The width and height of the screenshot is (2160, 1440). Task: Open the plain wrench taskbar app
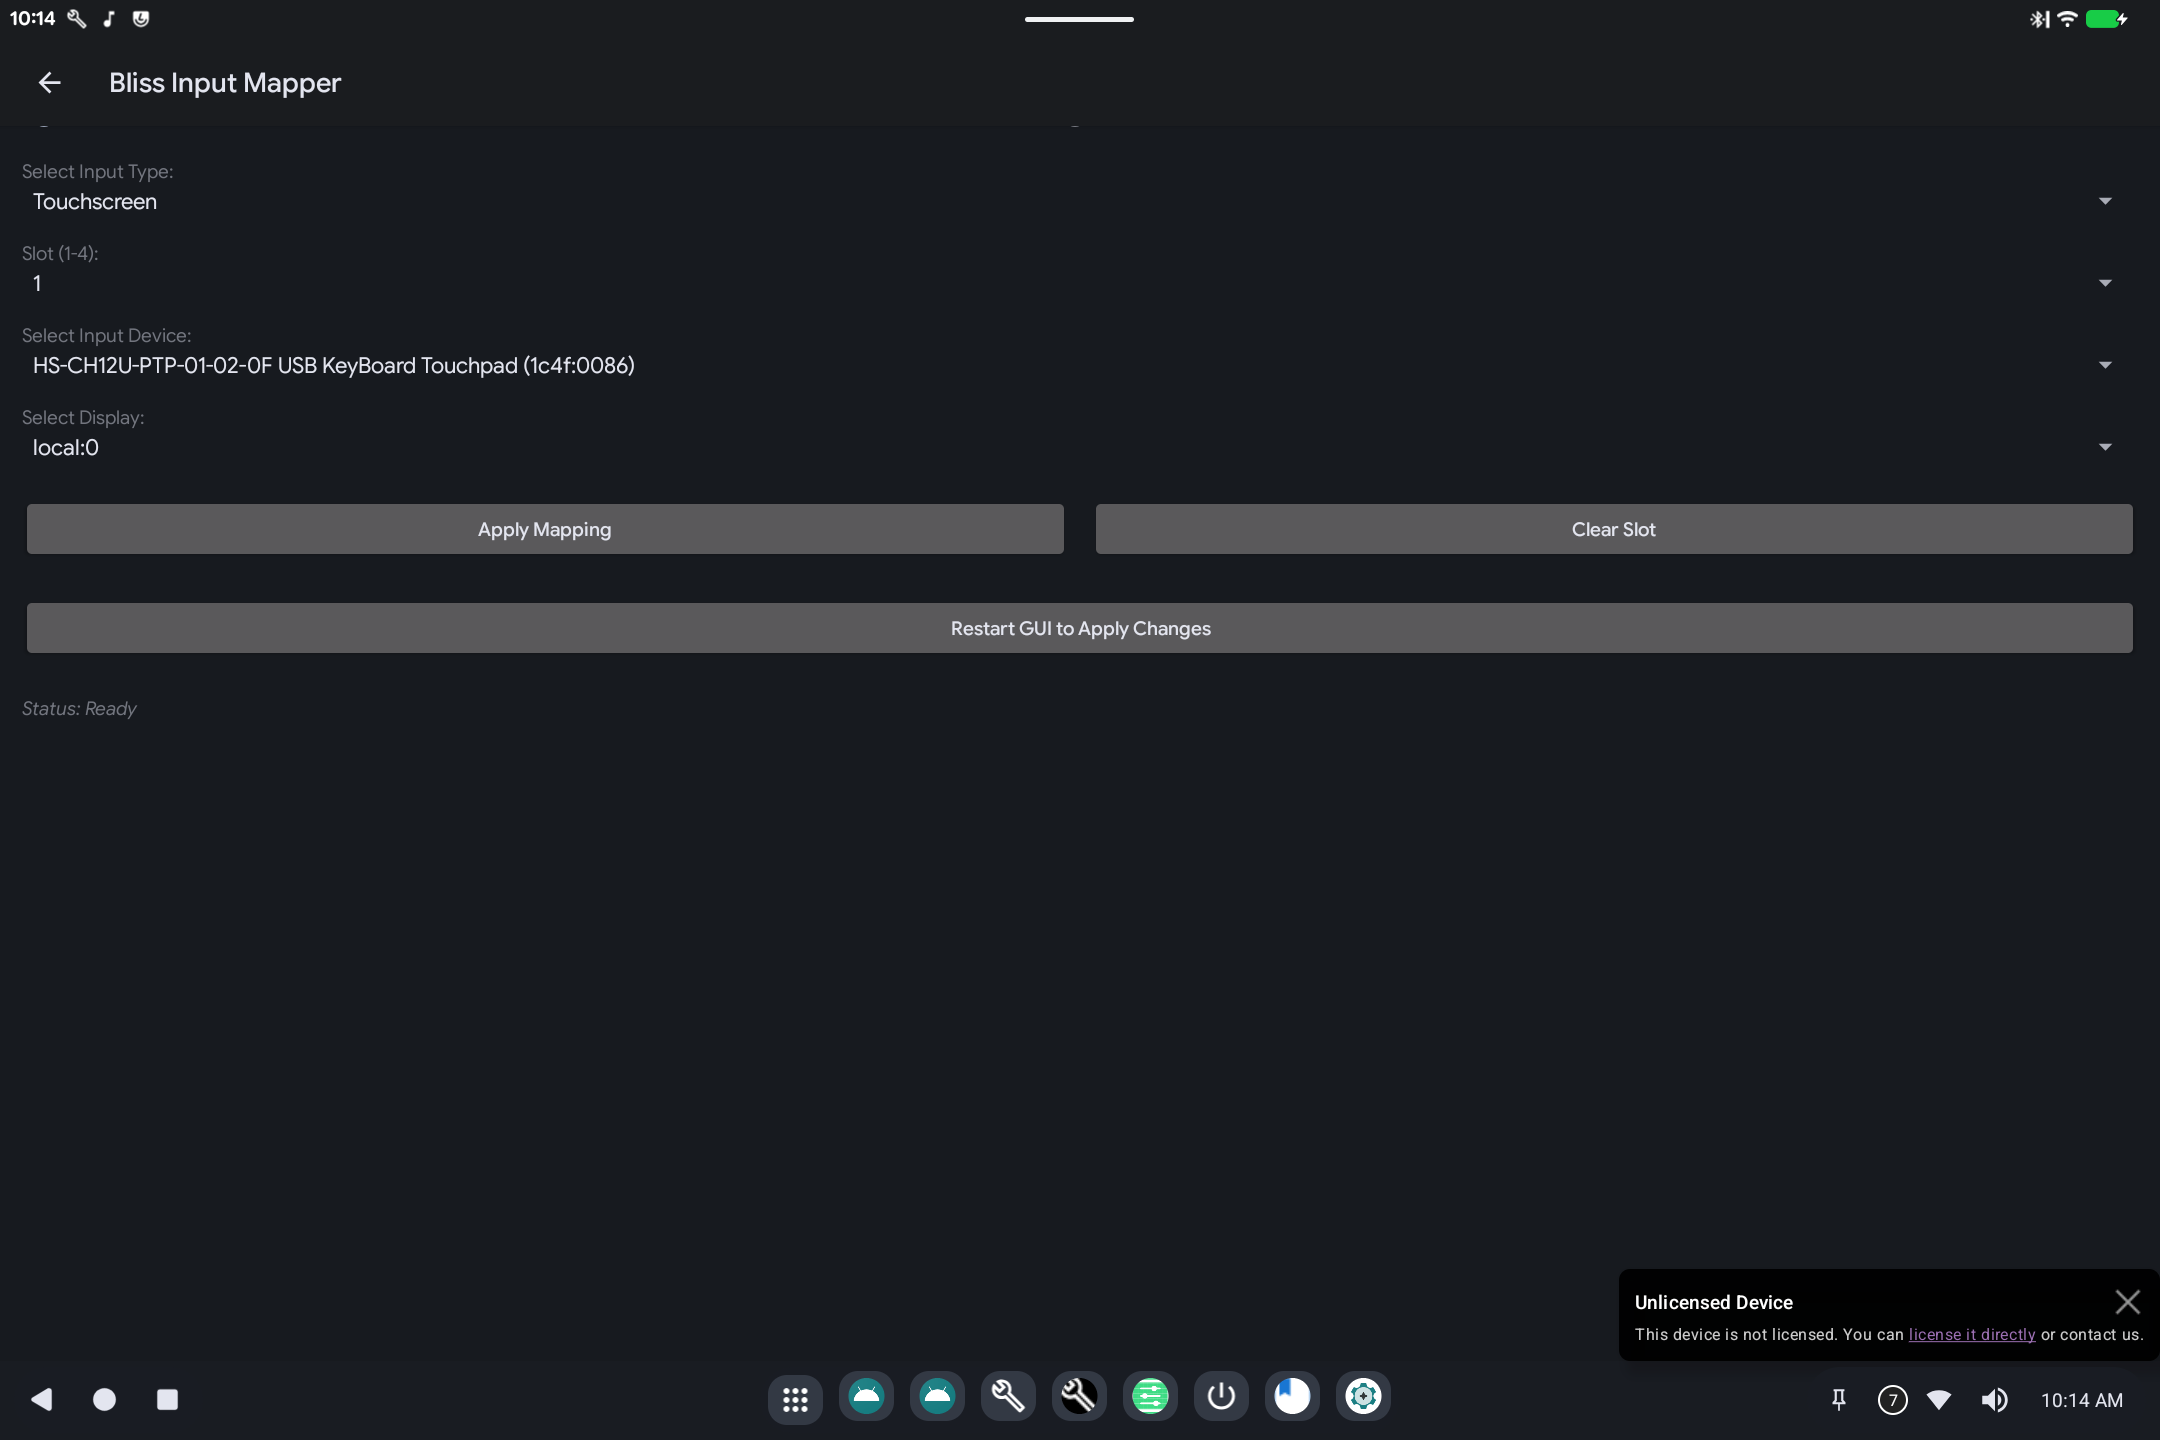[x=1008, y=1398]
